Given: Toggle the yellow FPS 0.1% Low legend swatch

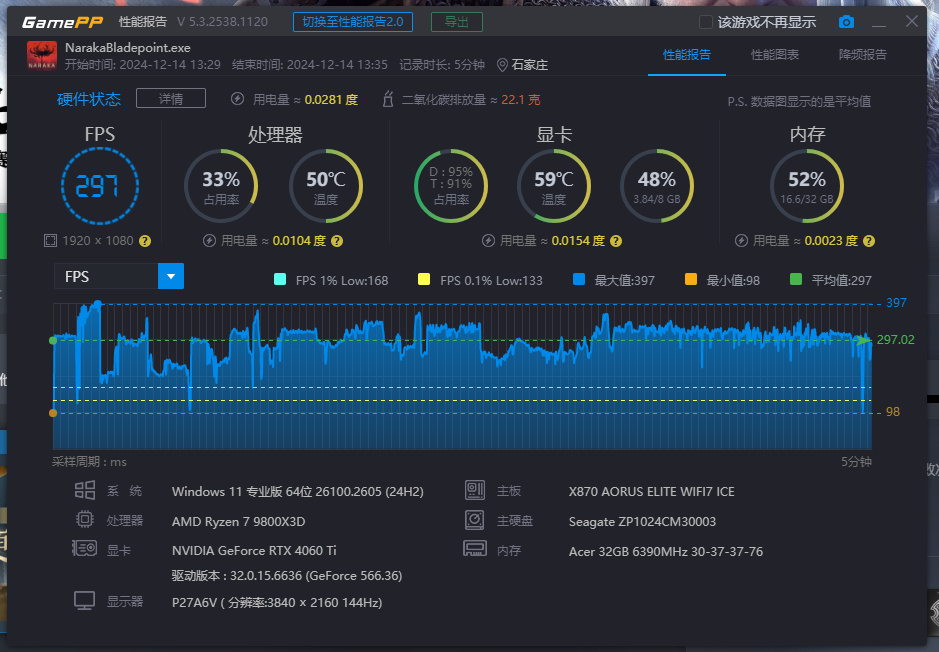Looking at the screenshot, I should click(424, 279).
